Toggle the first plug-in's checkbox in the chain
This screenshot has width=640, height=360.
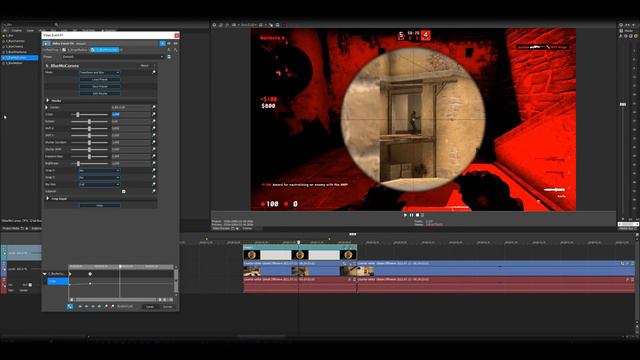(x=64, y=50)
